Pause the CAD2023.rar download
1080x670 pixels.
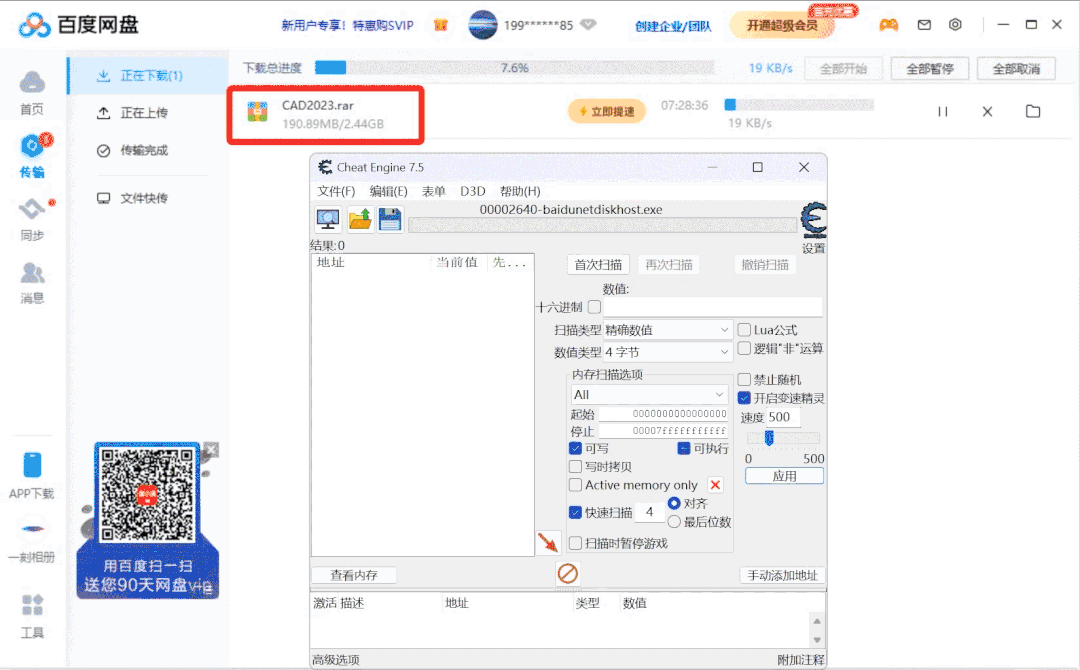(x=942, y=111)
